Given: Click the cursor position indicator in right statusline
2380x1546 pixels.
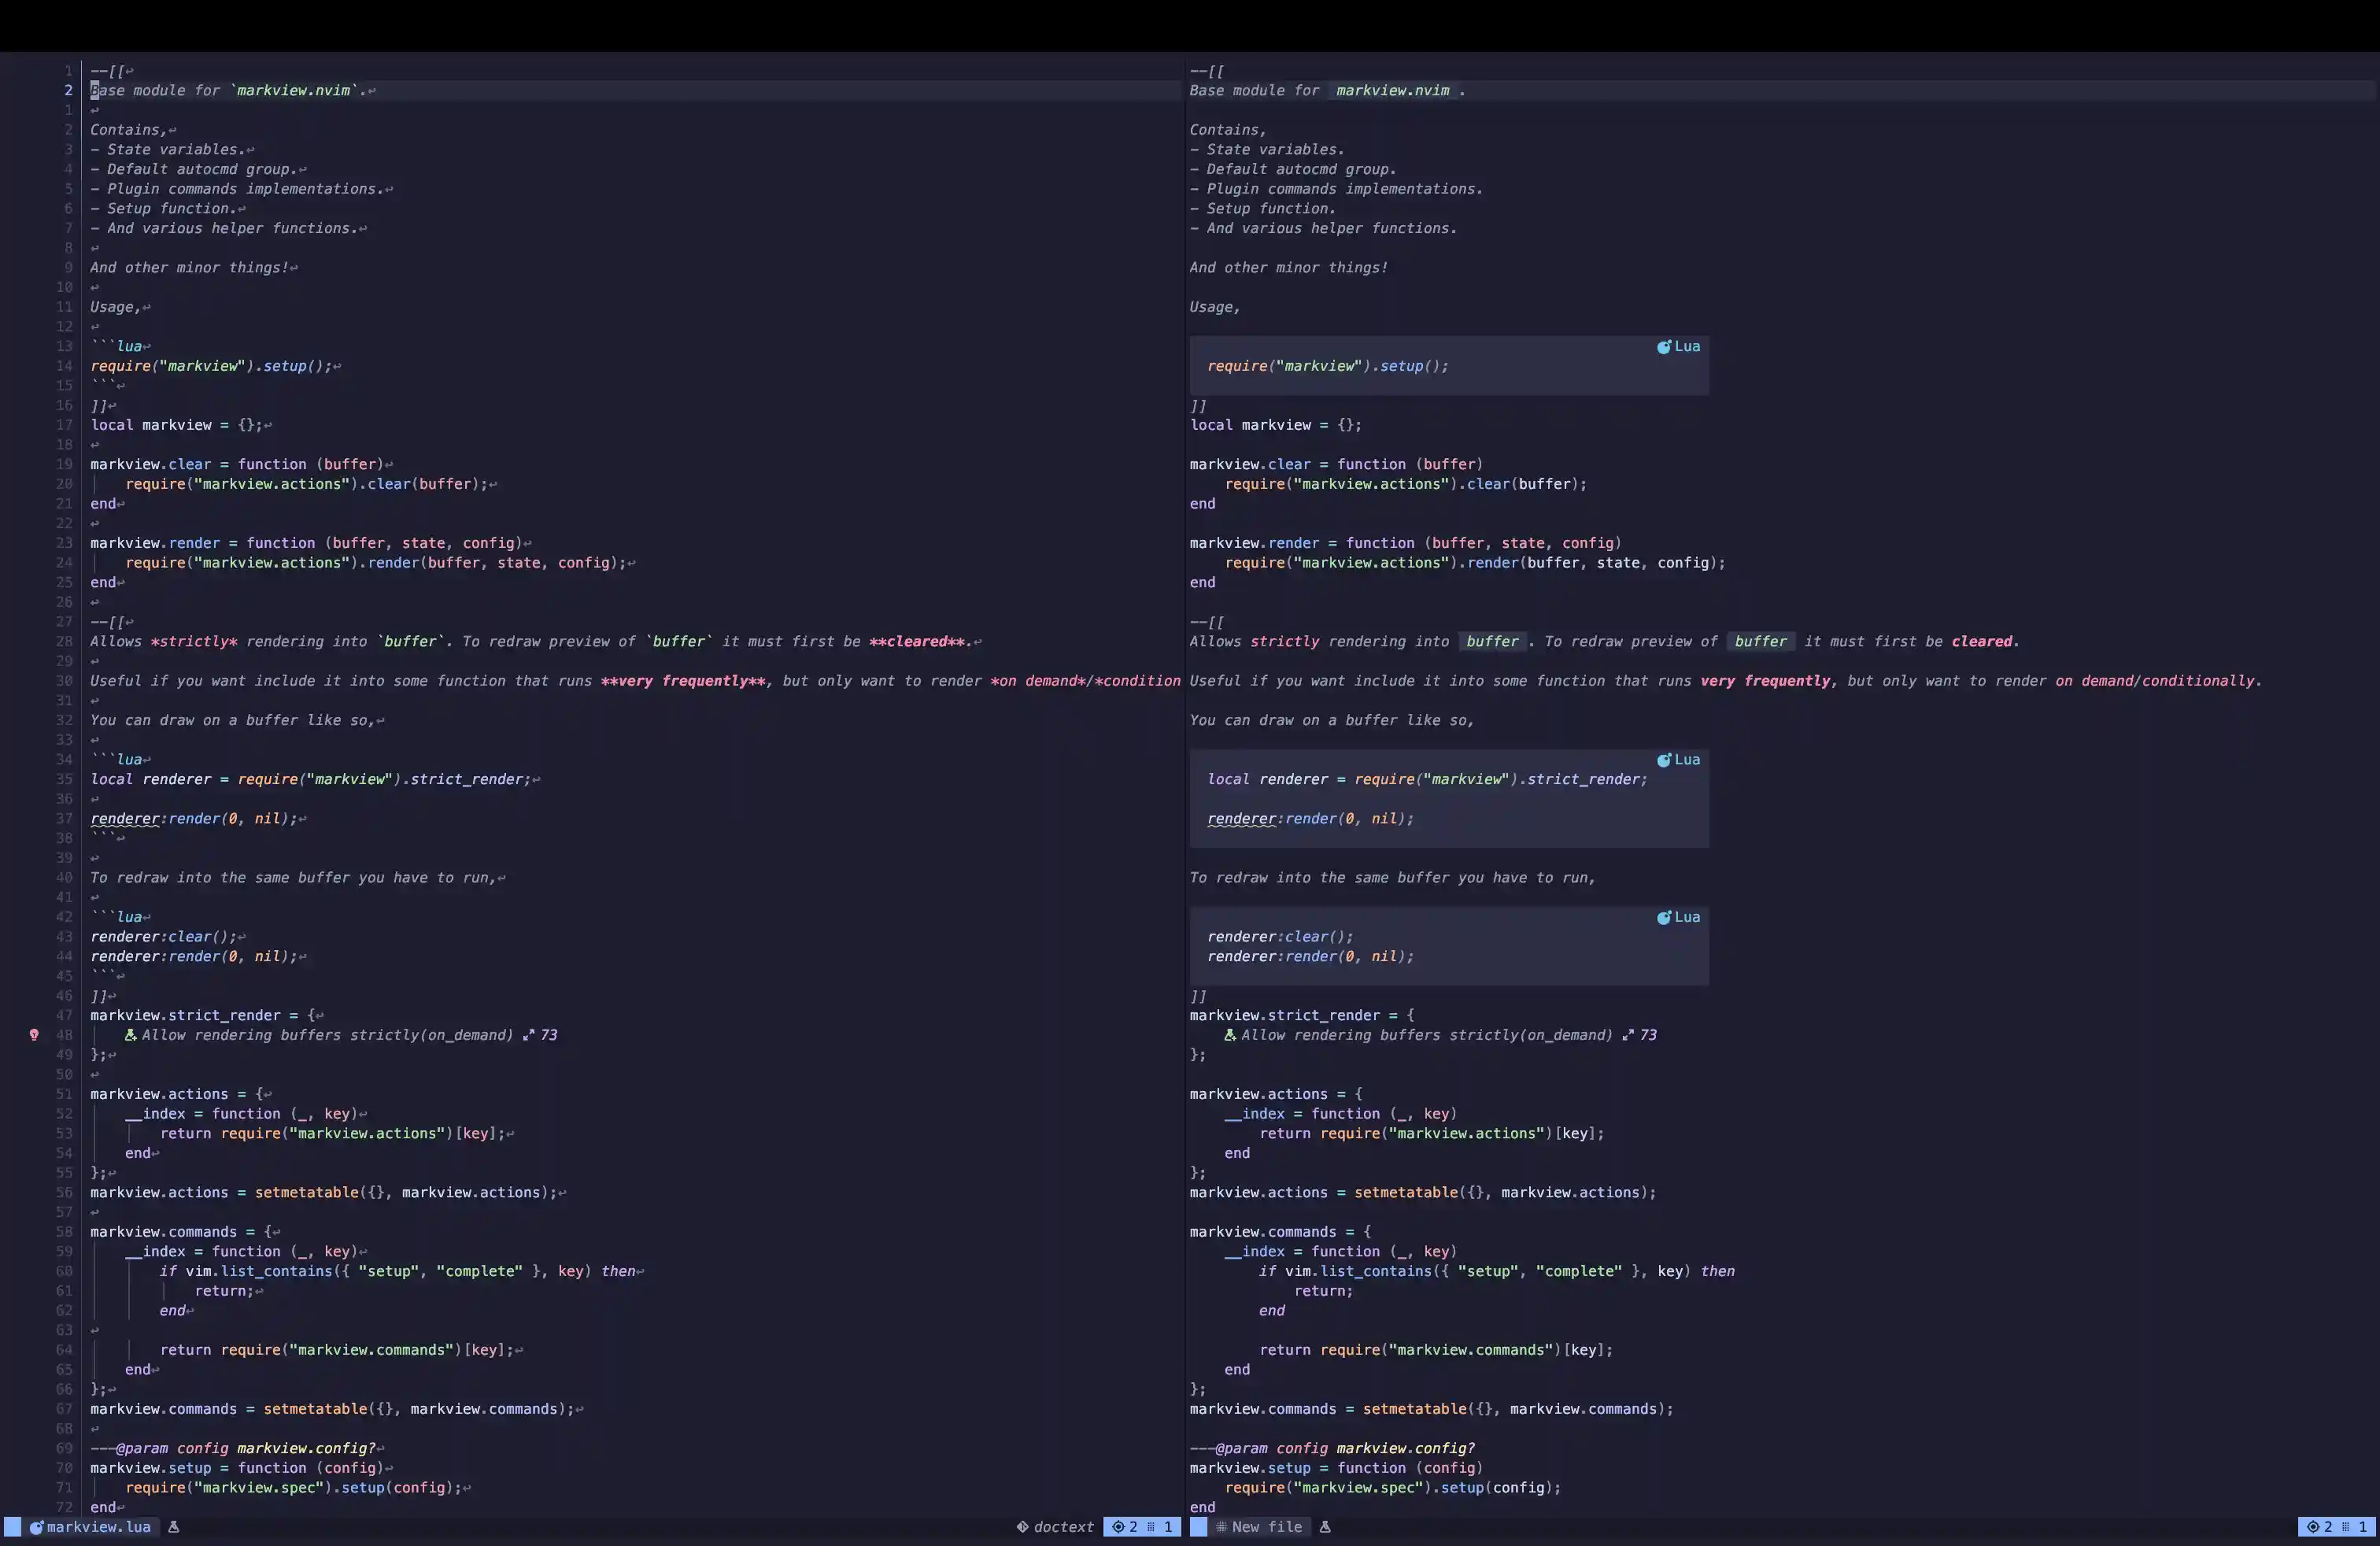Looking at the screenshot, I should [x=2336, y=1527].
